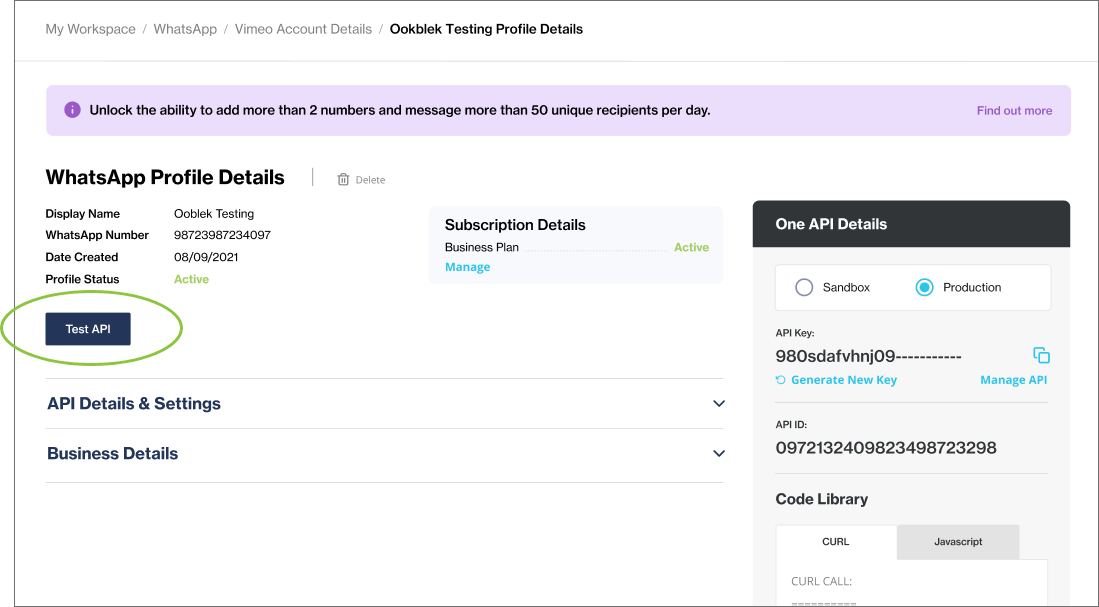
Task: Select the Production radio button
Action: pos(924,287)
